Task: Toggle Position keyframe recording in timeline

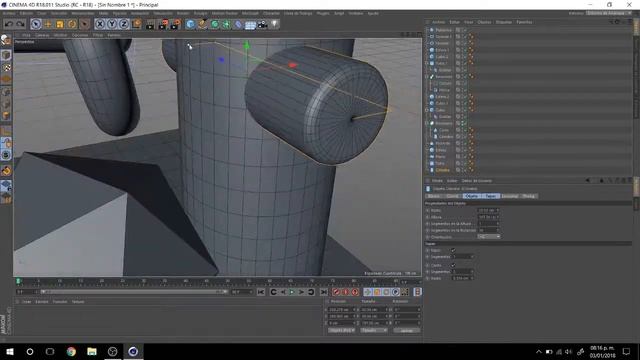Action: (367, 292)
